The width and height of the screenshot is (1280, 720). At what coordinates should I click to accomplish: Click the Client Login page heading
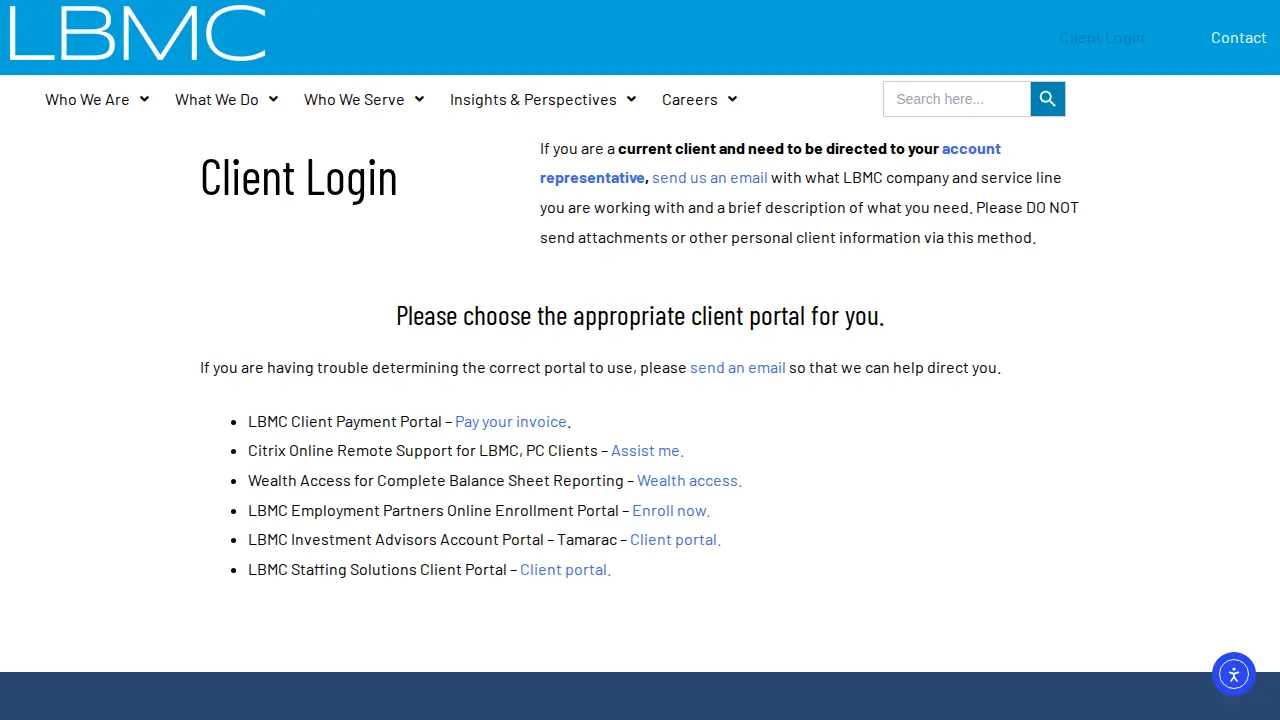point(299,178)
